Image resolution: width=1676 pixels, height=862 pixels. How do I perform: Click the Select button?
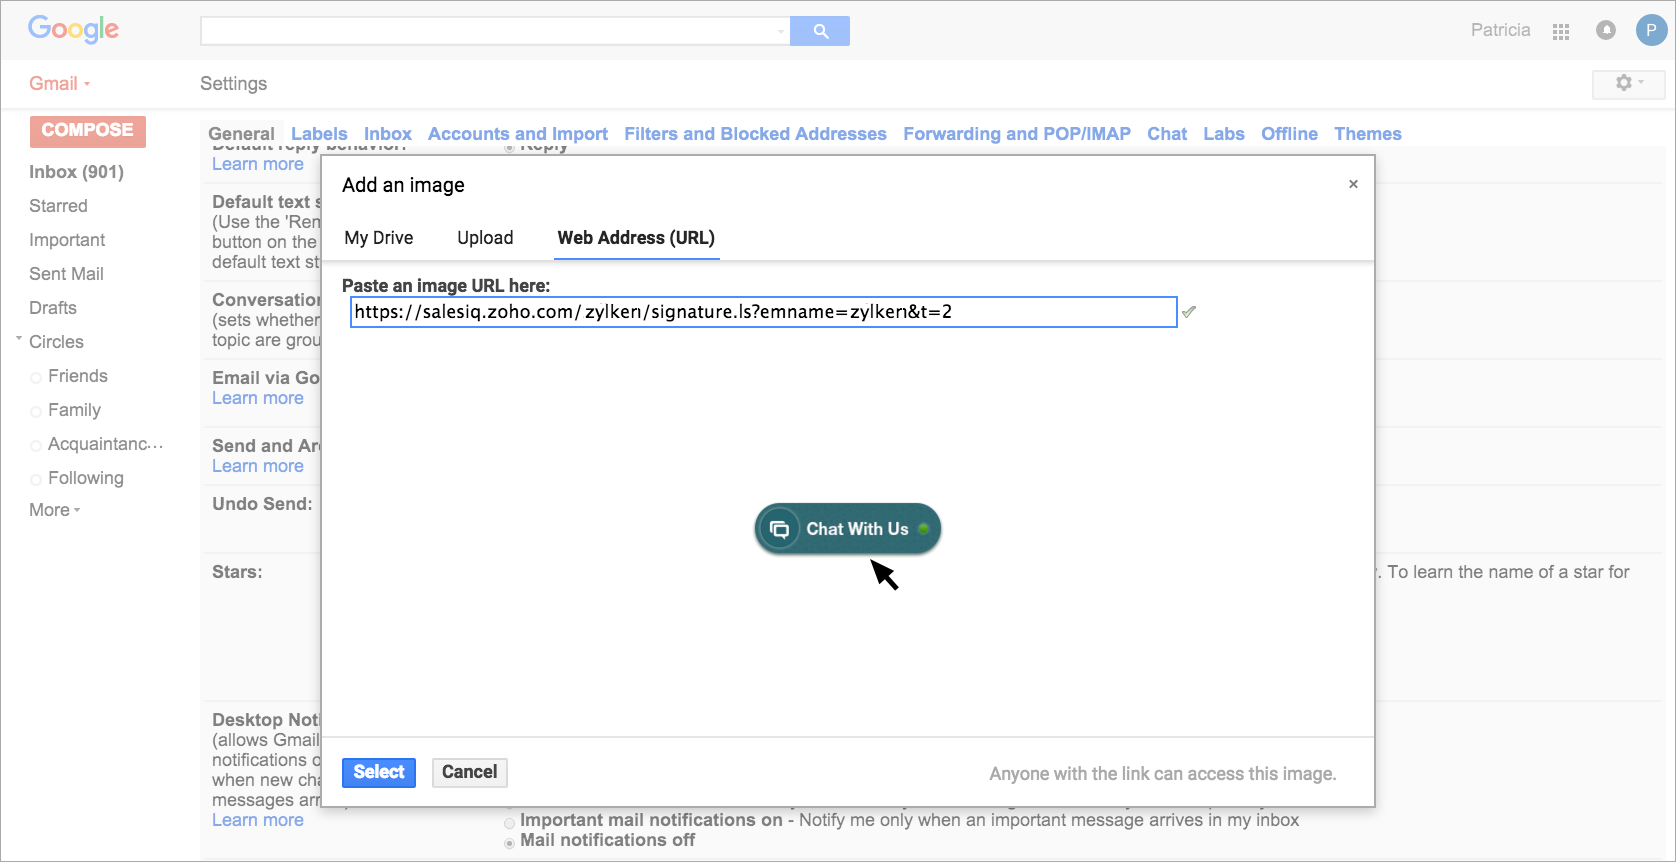(x=379, y=772)
